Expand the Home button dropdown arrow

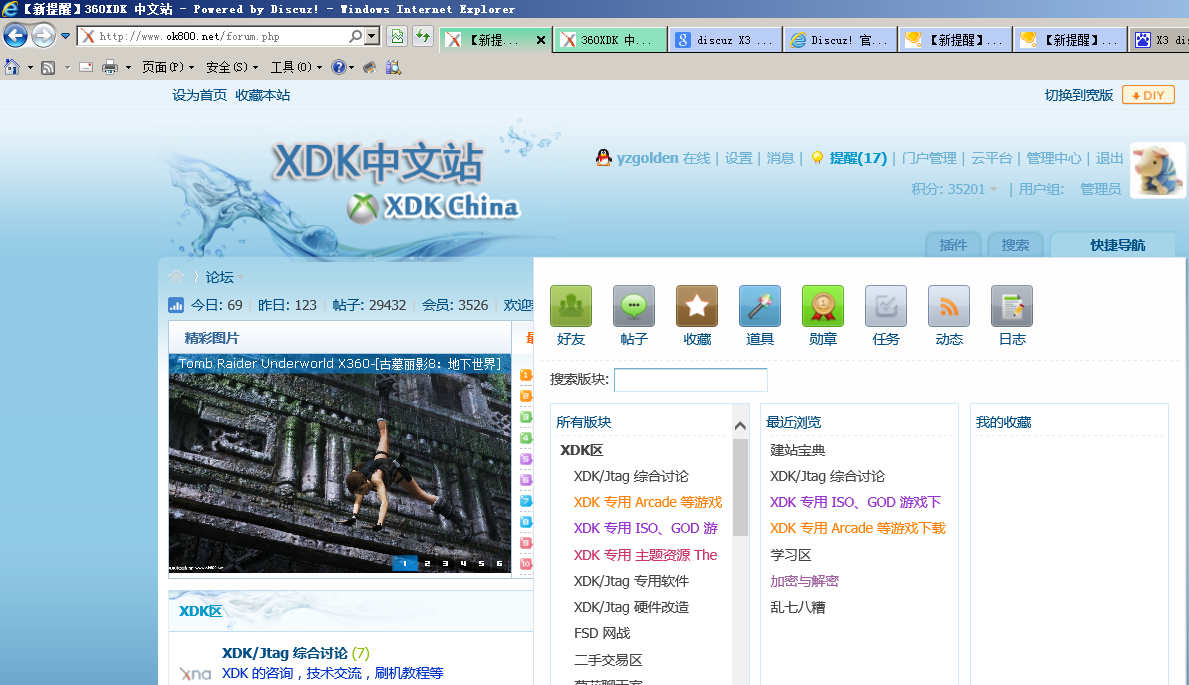point(30,68)
